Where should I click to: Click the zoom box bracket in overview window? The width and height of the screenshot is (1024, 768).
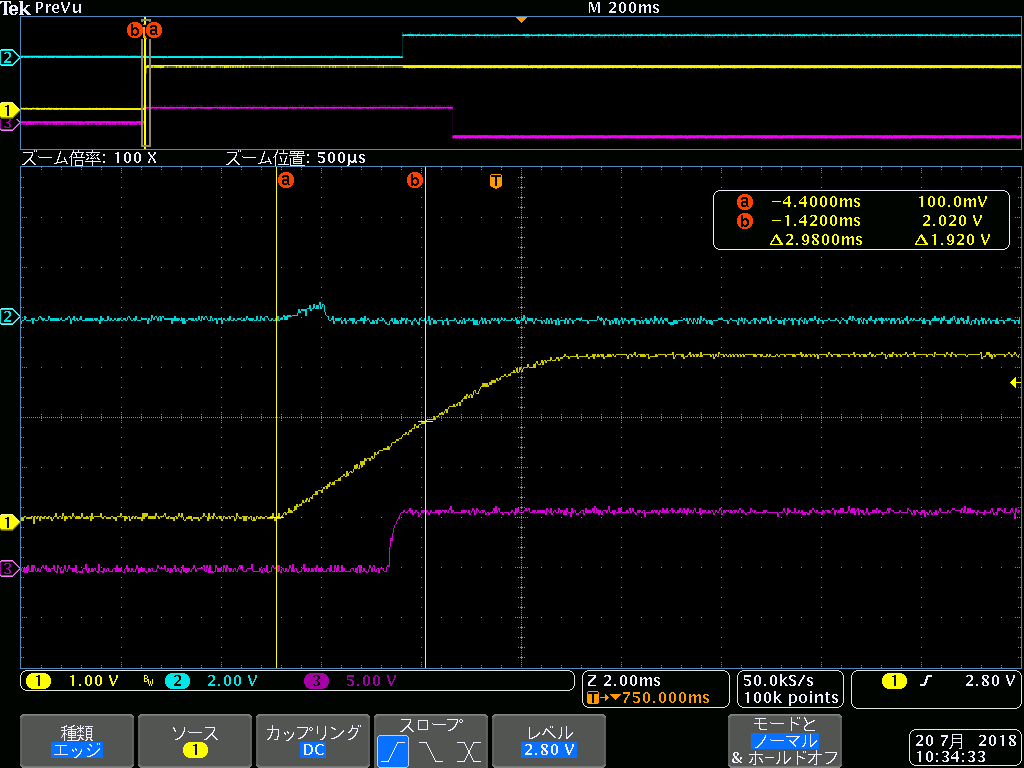(147, 82)
